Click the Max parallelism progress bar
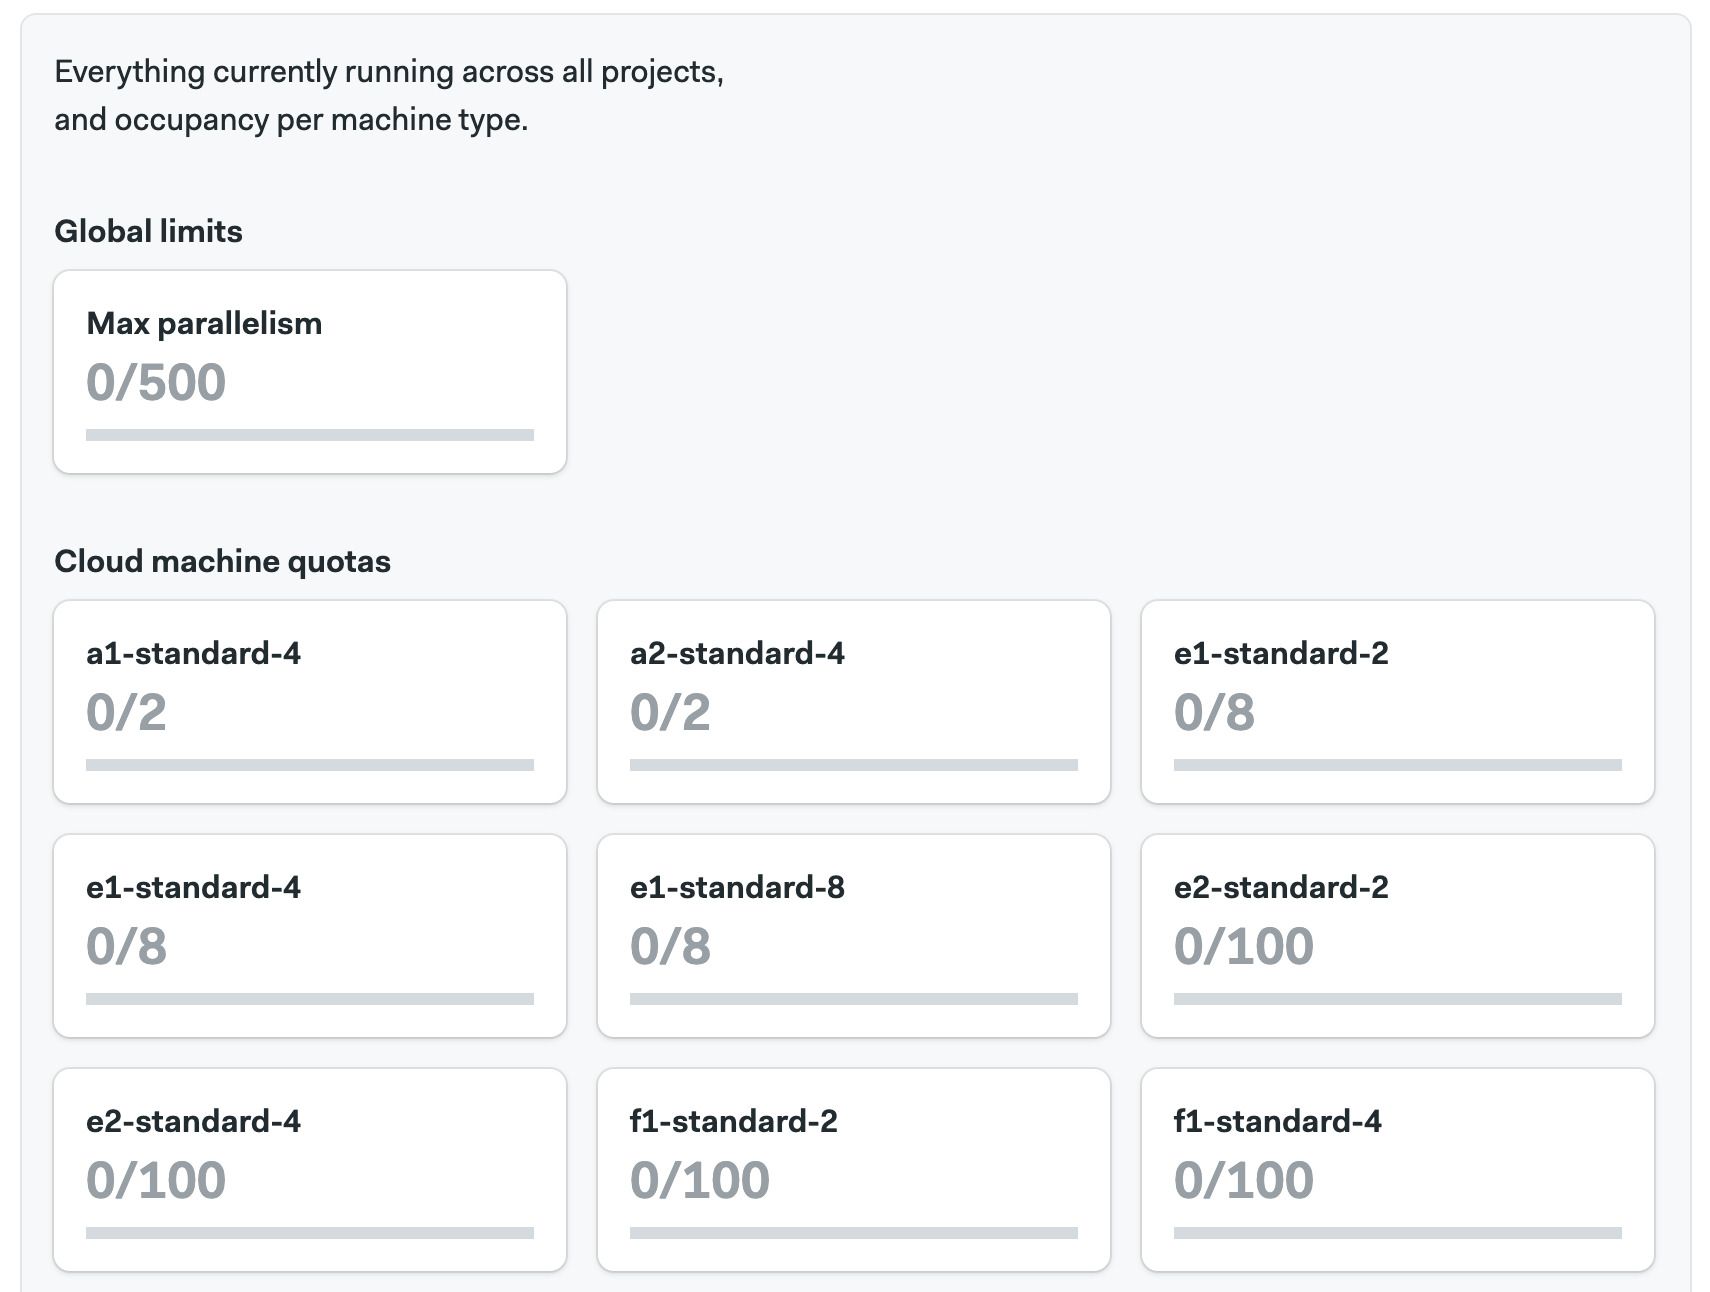Screen dimensions: 1710x1292 pyautogui.click(x=310, y=435)
